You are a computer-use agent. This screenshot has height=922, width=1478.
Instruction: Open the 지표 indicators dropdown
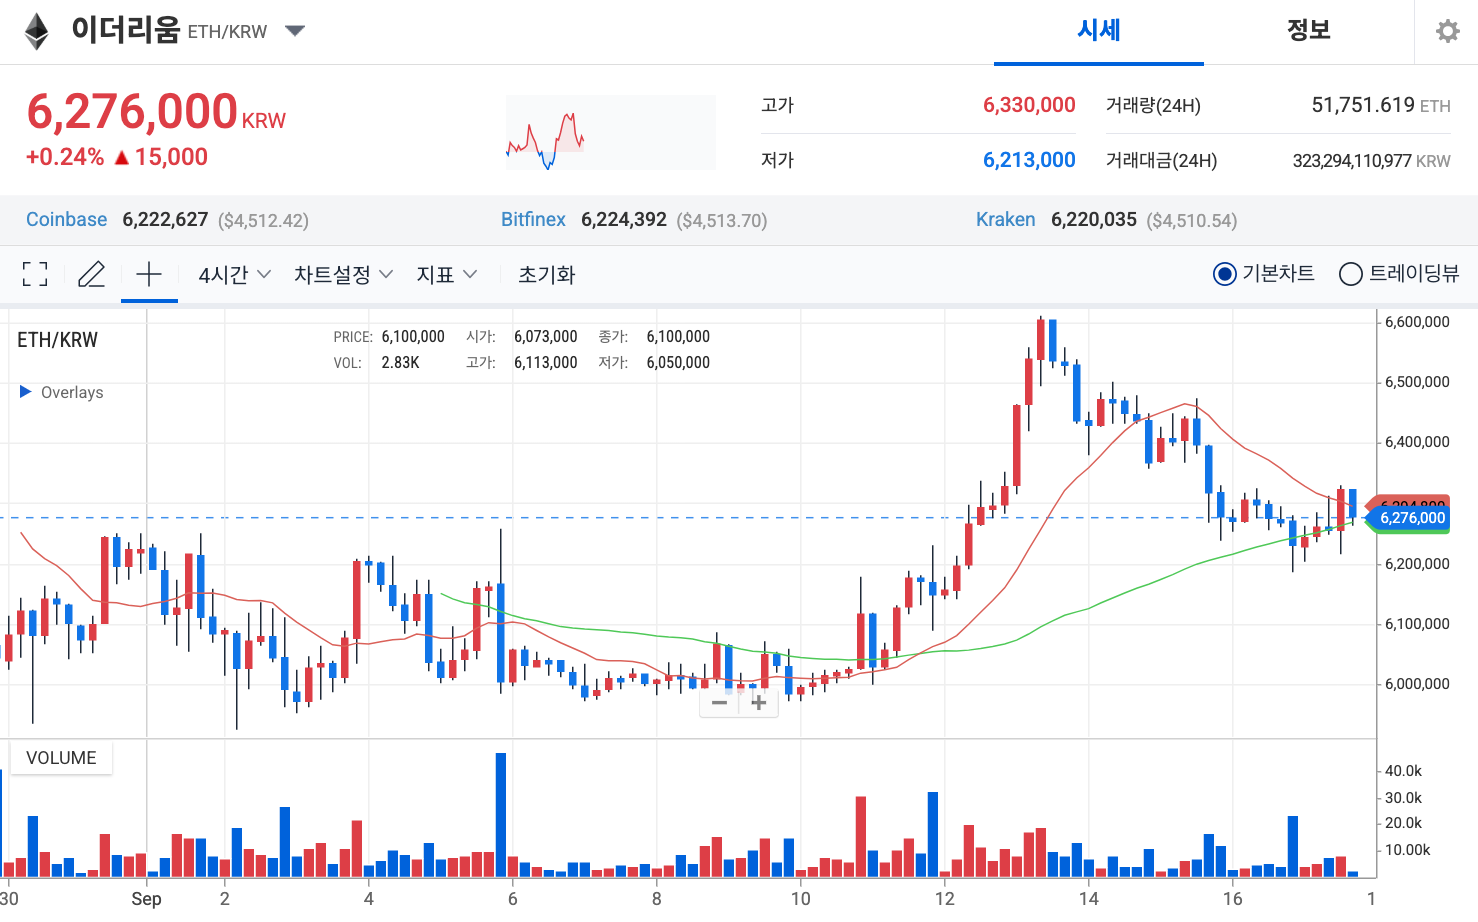pyautogui.click(x=445, y=273)
